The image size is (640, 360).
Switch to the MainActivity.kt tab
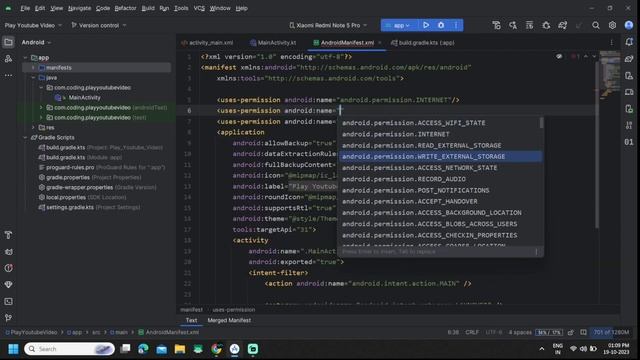273,42
